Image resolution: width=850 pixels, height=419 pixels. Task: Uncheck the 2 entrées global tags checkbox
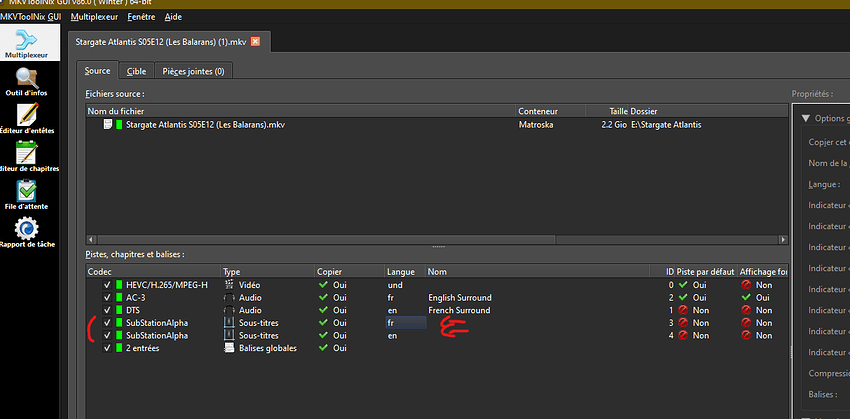107,348
